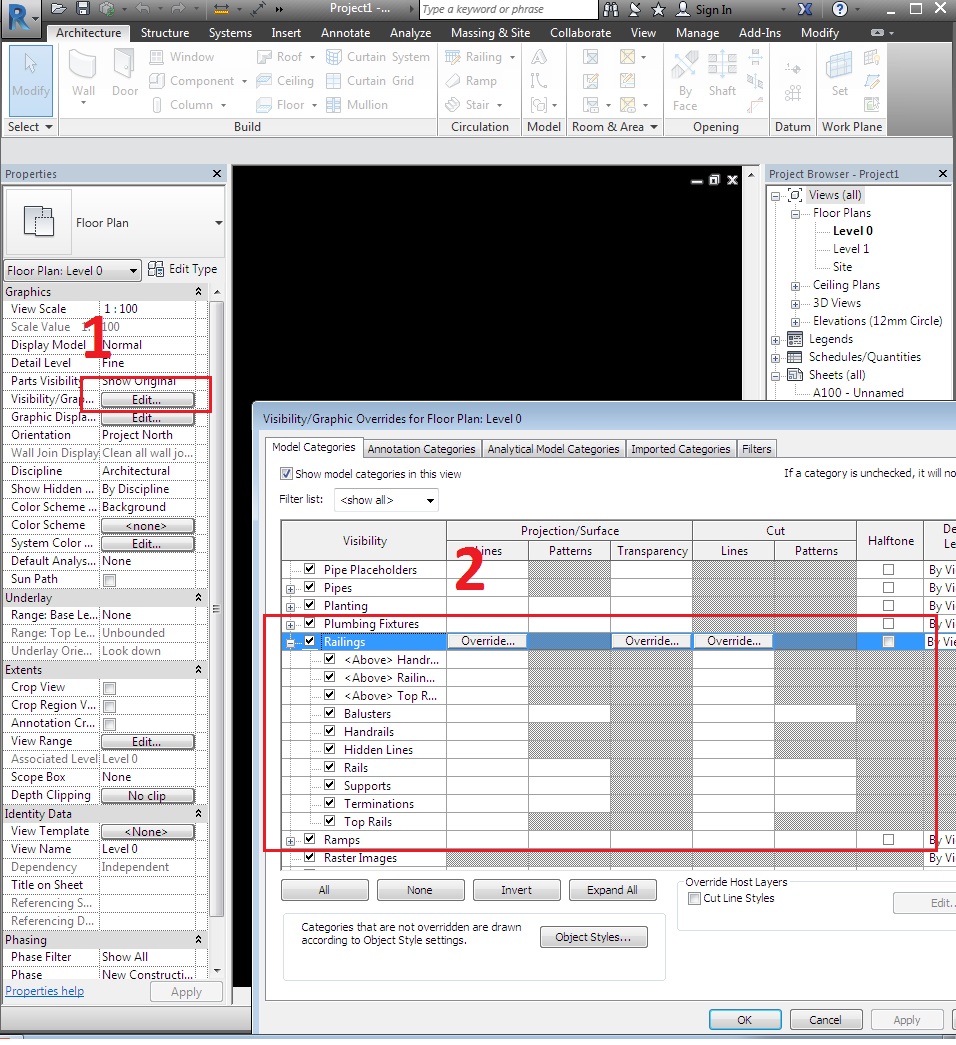Viewport: 956px width, 1045px height.
Task: Expand the Plumbing Fixtures category
Action: (291, 624)
